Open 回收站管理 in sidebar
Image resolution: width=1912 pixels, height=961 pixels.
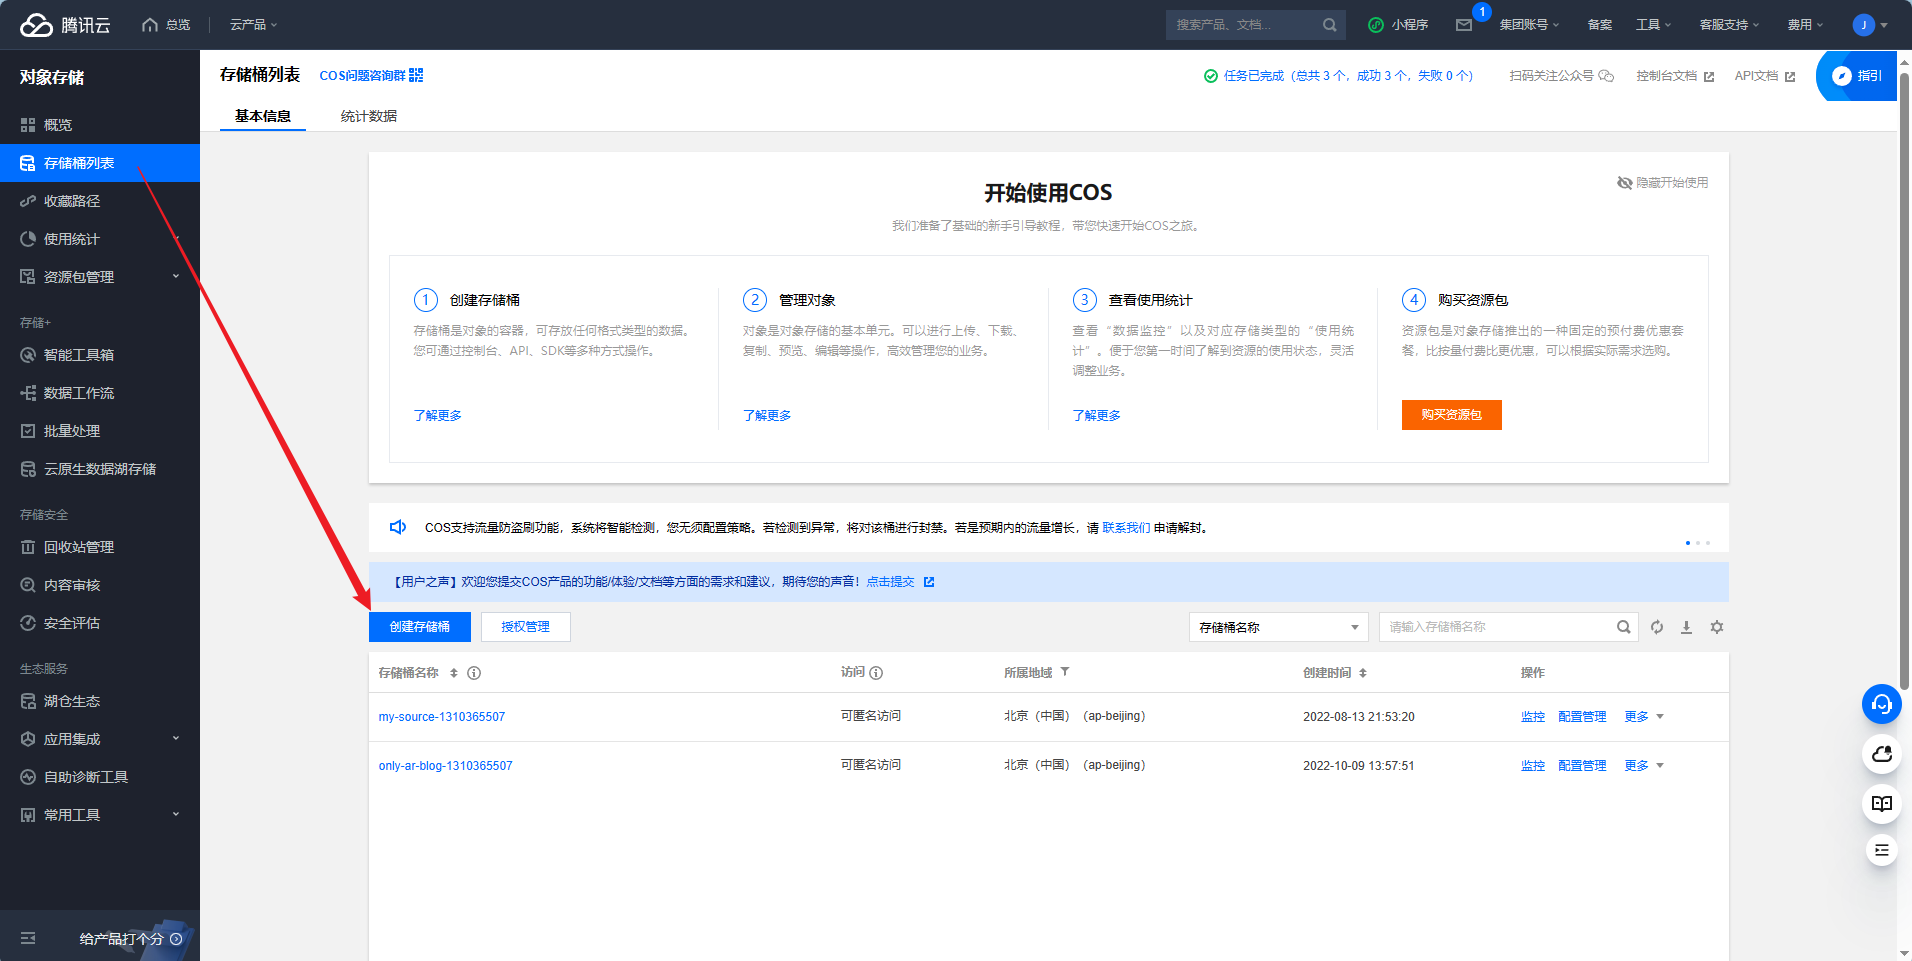(x=100, y=547)
